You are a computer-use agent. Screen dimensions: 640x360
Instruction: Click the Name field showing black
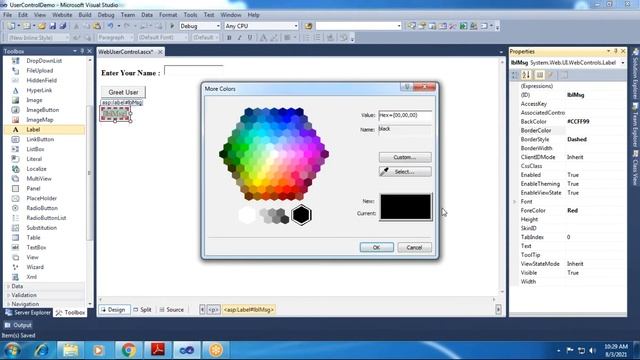tap(405, 129)
